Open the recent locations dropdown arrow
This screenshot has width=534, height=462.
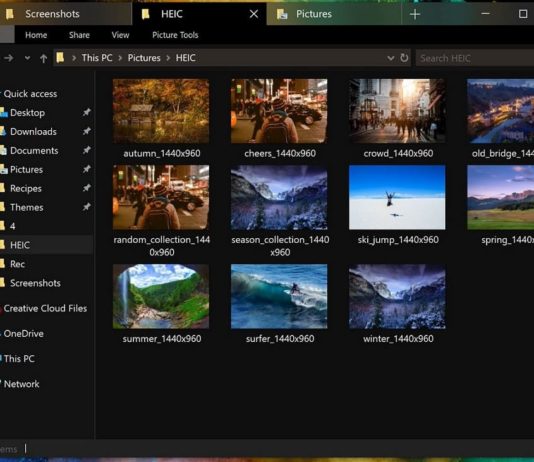click(x=28, y=58)
